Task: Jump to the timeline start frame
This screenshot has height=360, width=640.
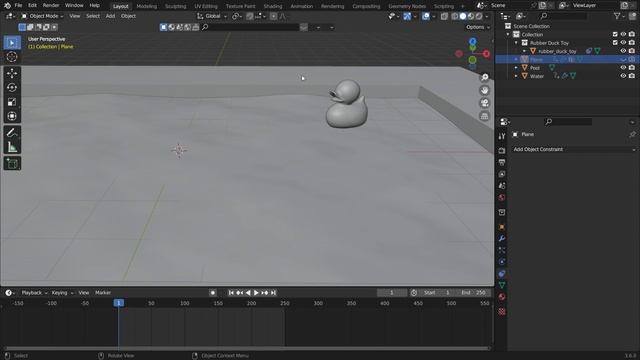Action: pos(231,293)
